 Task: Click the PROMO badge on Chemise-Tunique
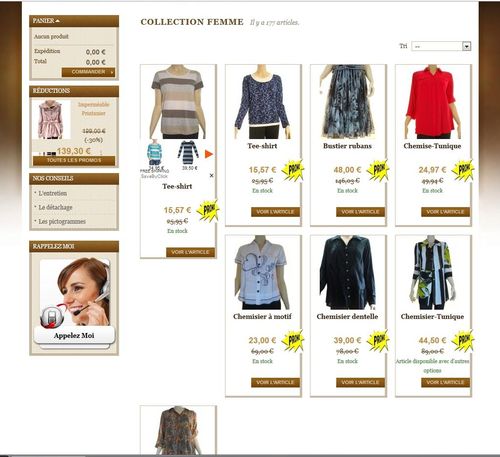click(463, 170)
